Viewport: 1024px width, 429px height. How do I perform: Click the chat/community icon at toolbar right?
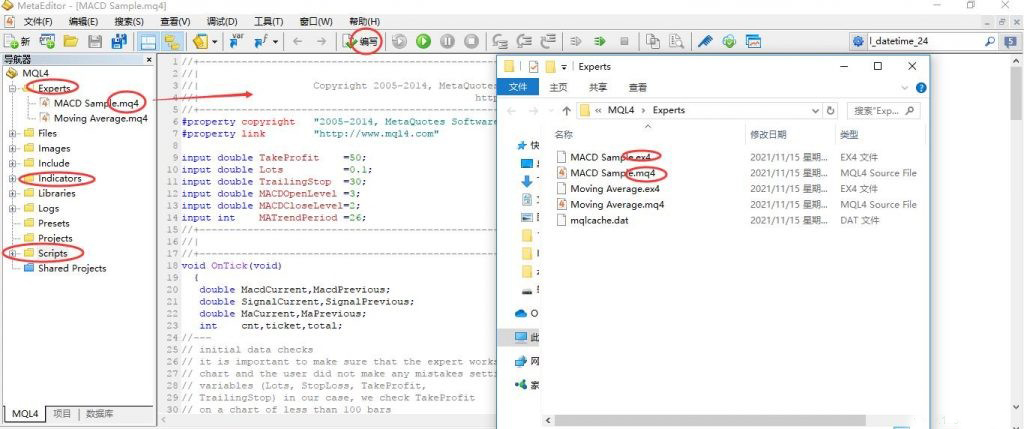[1010, 41]
